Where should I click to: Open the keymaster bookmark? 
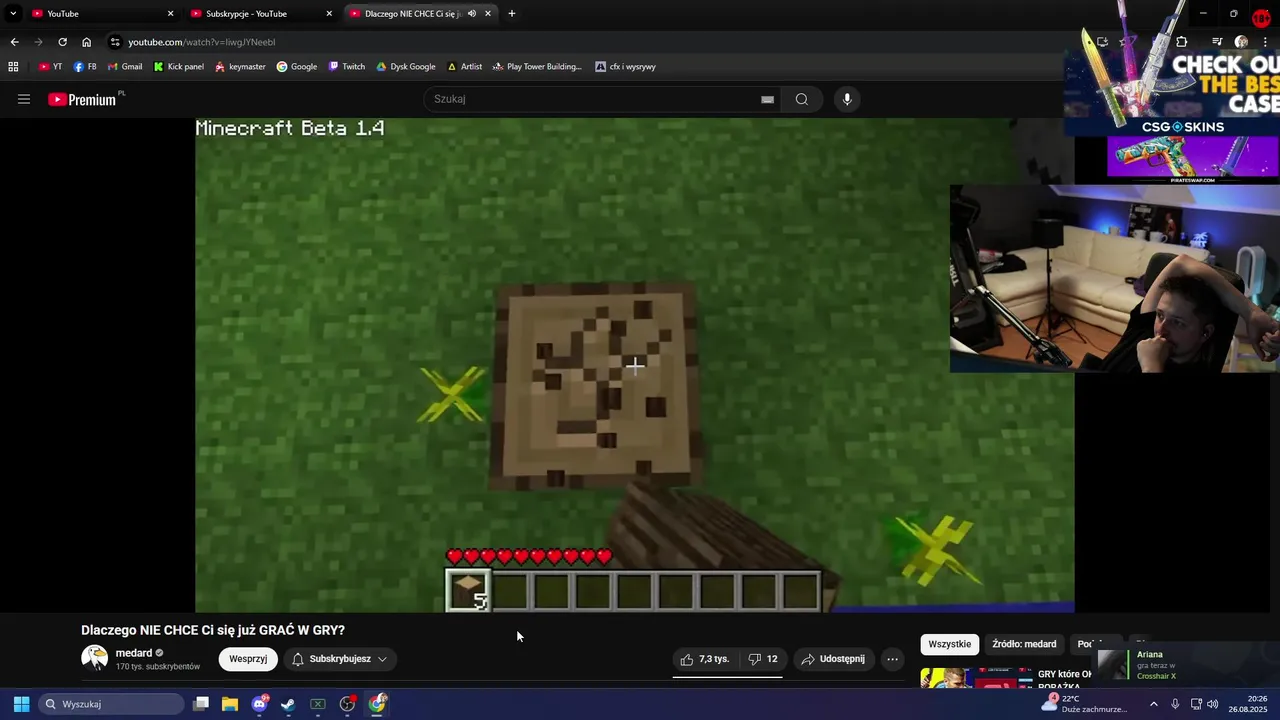240,67
